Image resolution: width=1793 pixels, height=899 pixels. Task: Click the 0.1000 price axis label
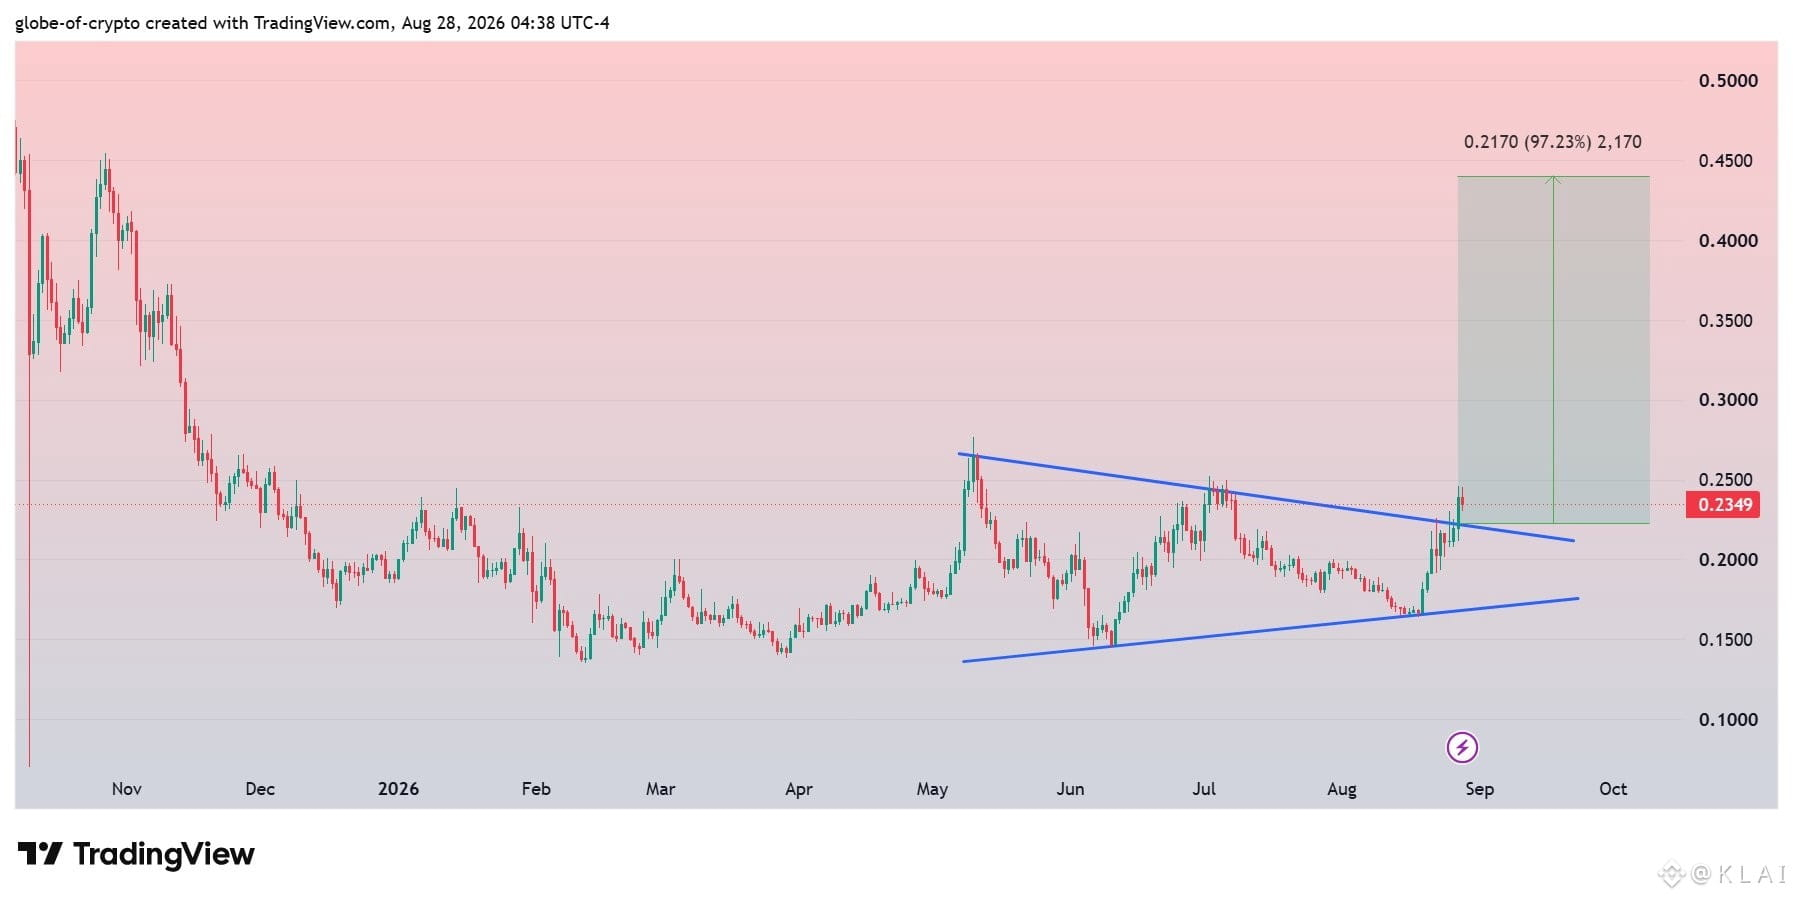[x=1728, y=720]
